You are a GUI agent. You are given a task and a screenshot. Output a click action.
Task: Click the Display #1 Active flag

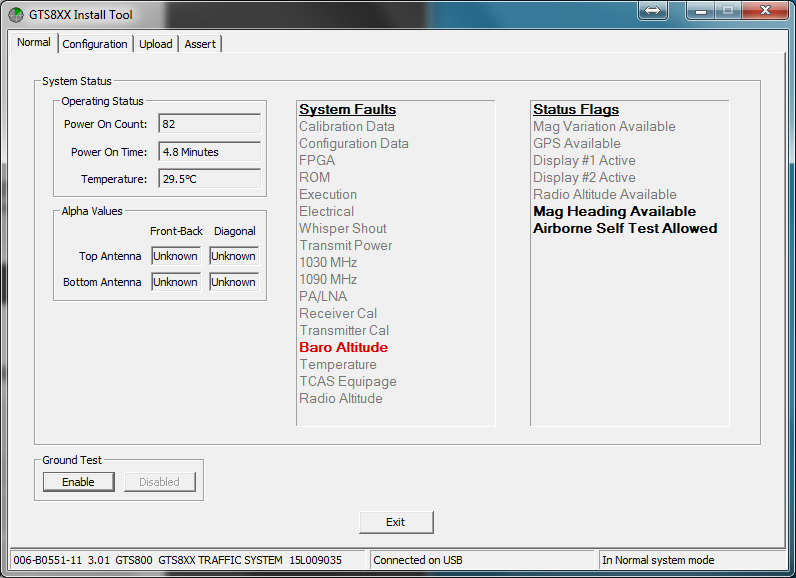click(584, 160)
